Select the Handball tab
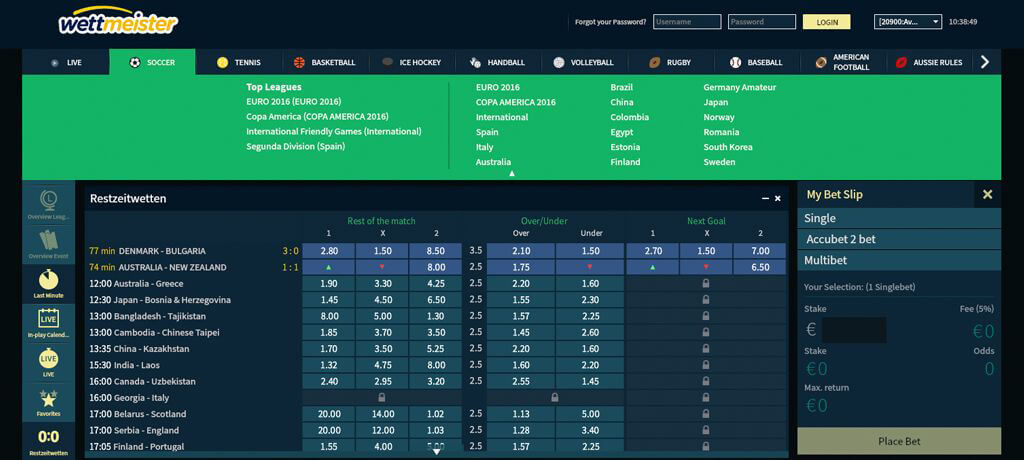The height and width of the screenshot is (460, 1024). pos(498,62)
